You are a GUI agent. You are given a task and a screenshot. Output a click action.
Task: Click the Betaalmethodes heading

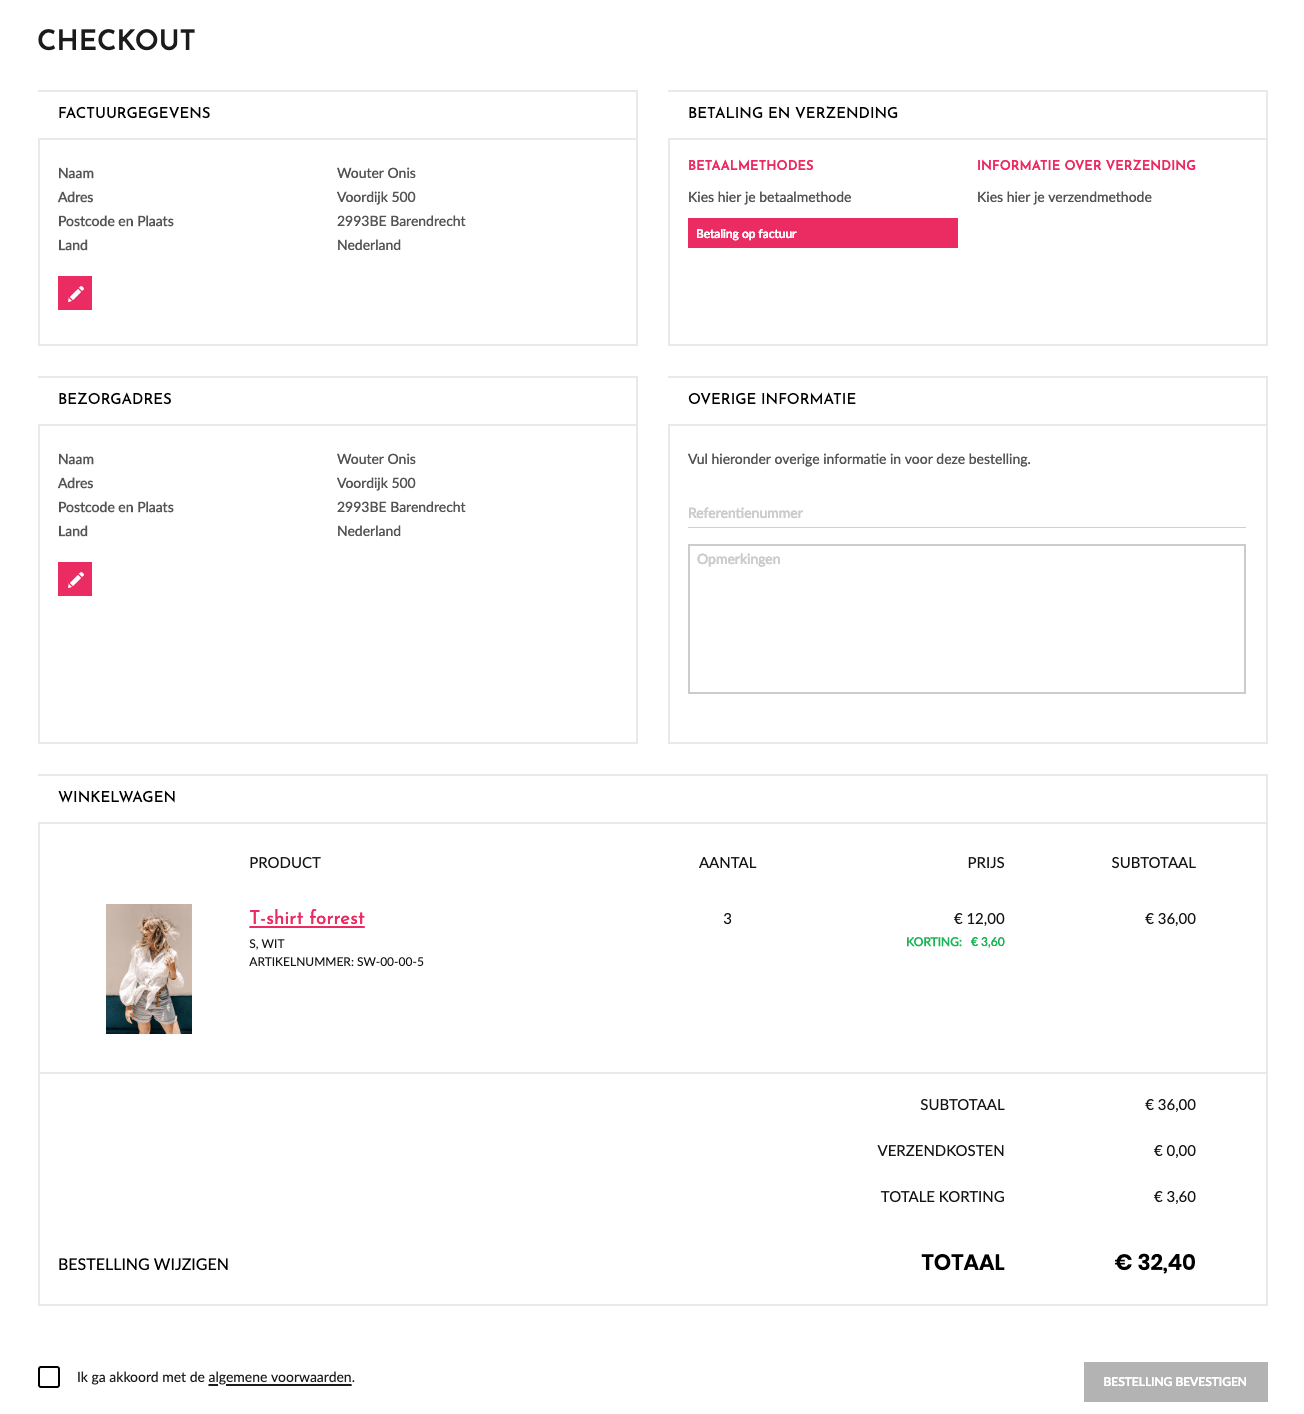(750, 165)
